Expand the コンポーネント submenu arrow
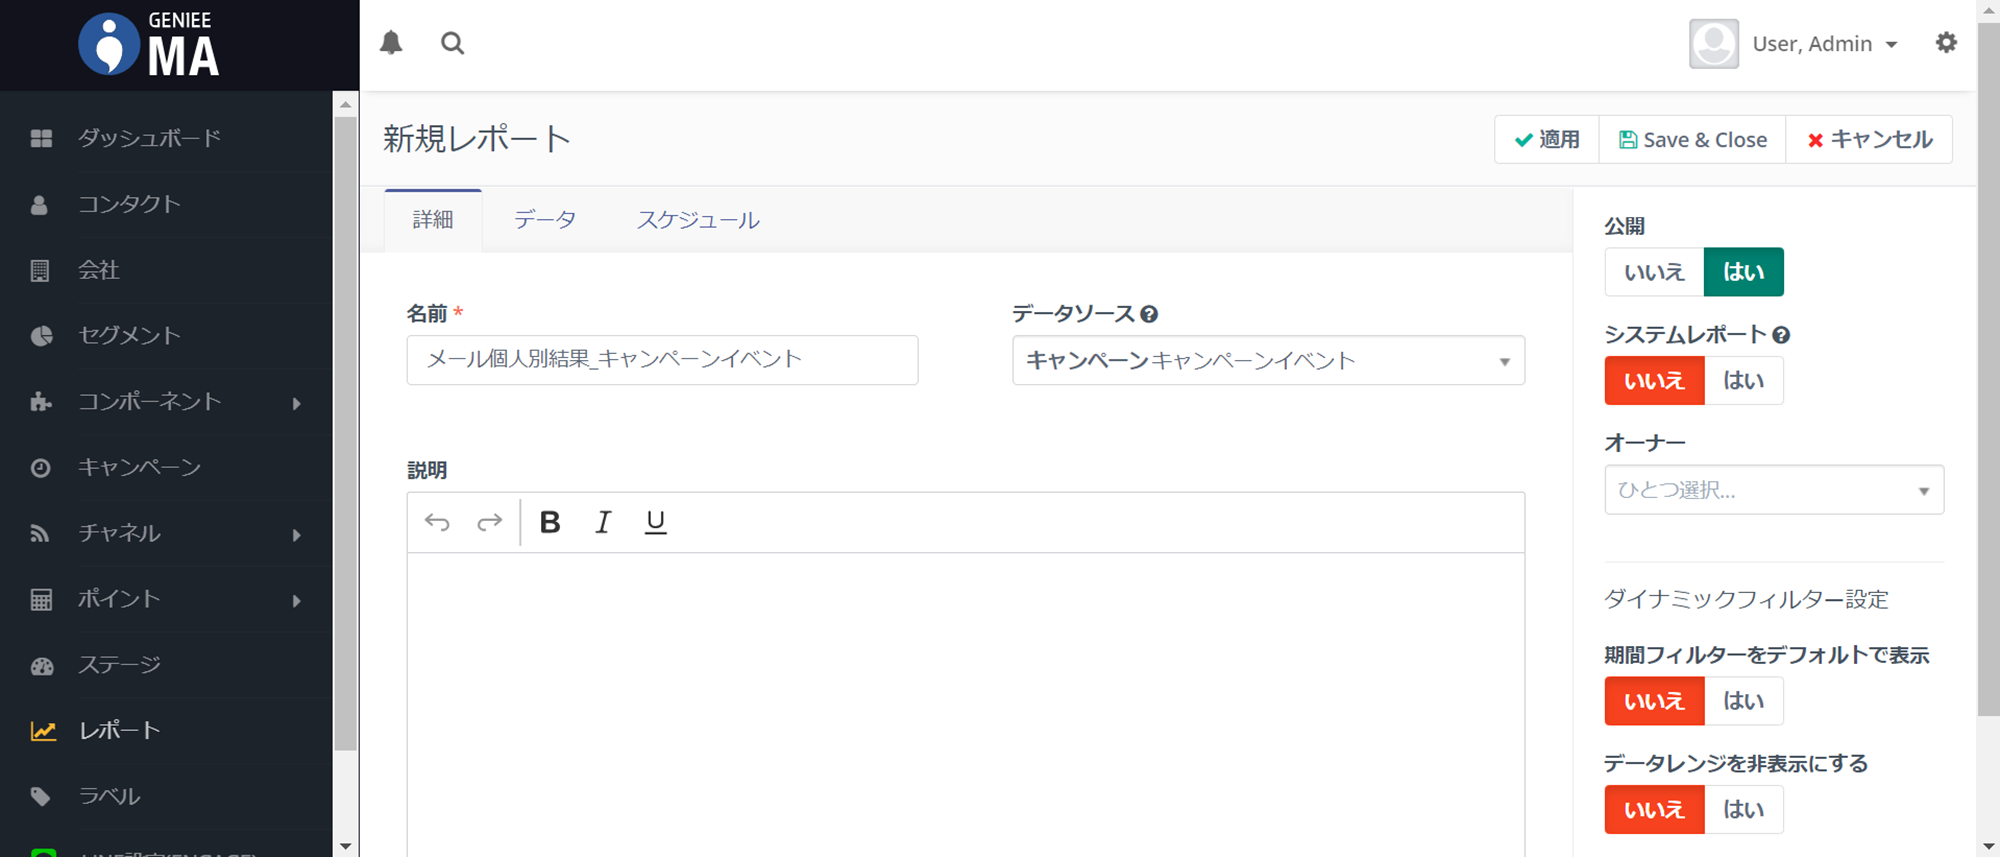 click(296, 403)
